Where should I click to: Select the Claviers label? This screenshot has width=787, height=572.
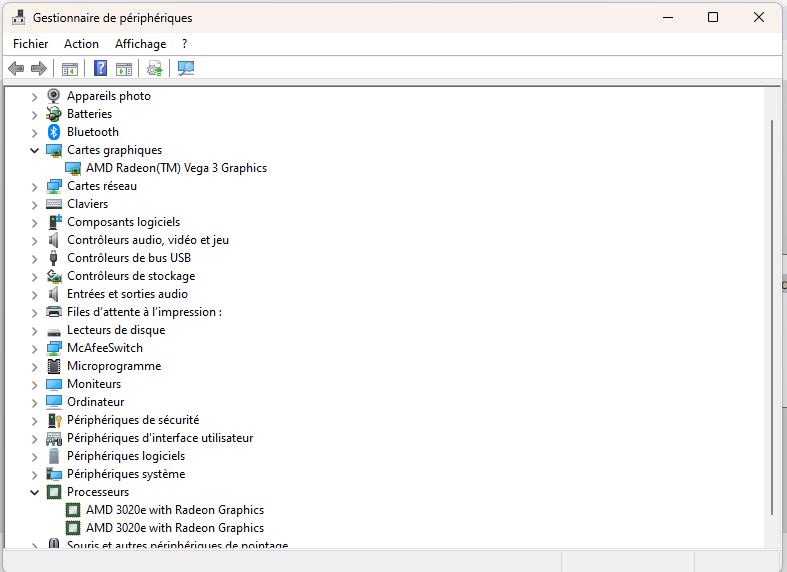click(87, 204)
